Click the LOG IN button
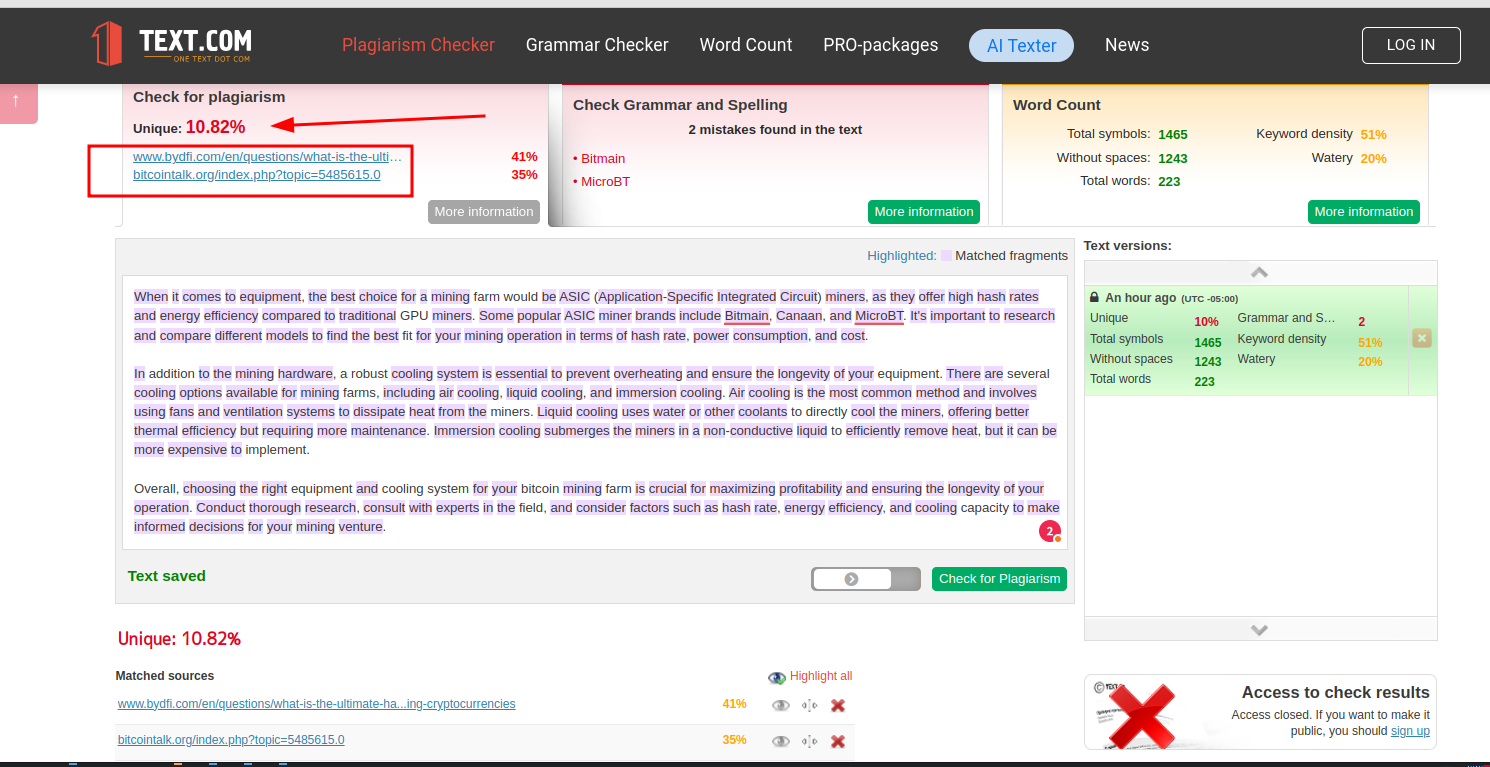Viewport: 1490px width, 767px height. pyautogui.click(x=1411, y=45)
